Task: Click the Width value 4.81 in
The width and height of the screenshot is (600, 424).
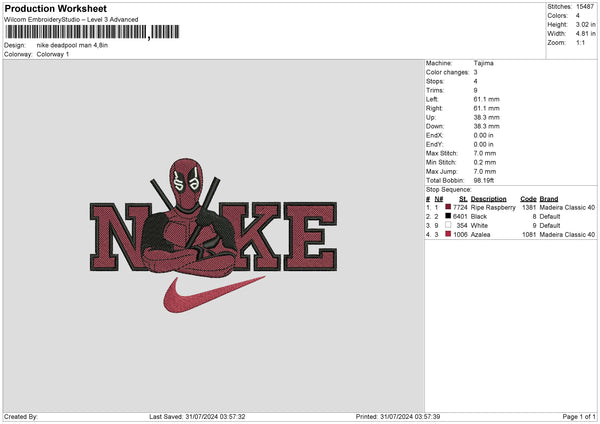Action: point(585,34)
